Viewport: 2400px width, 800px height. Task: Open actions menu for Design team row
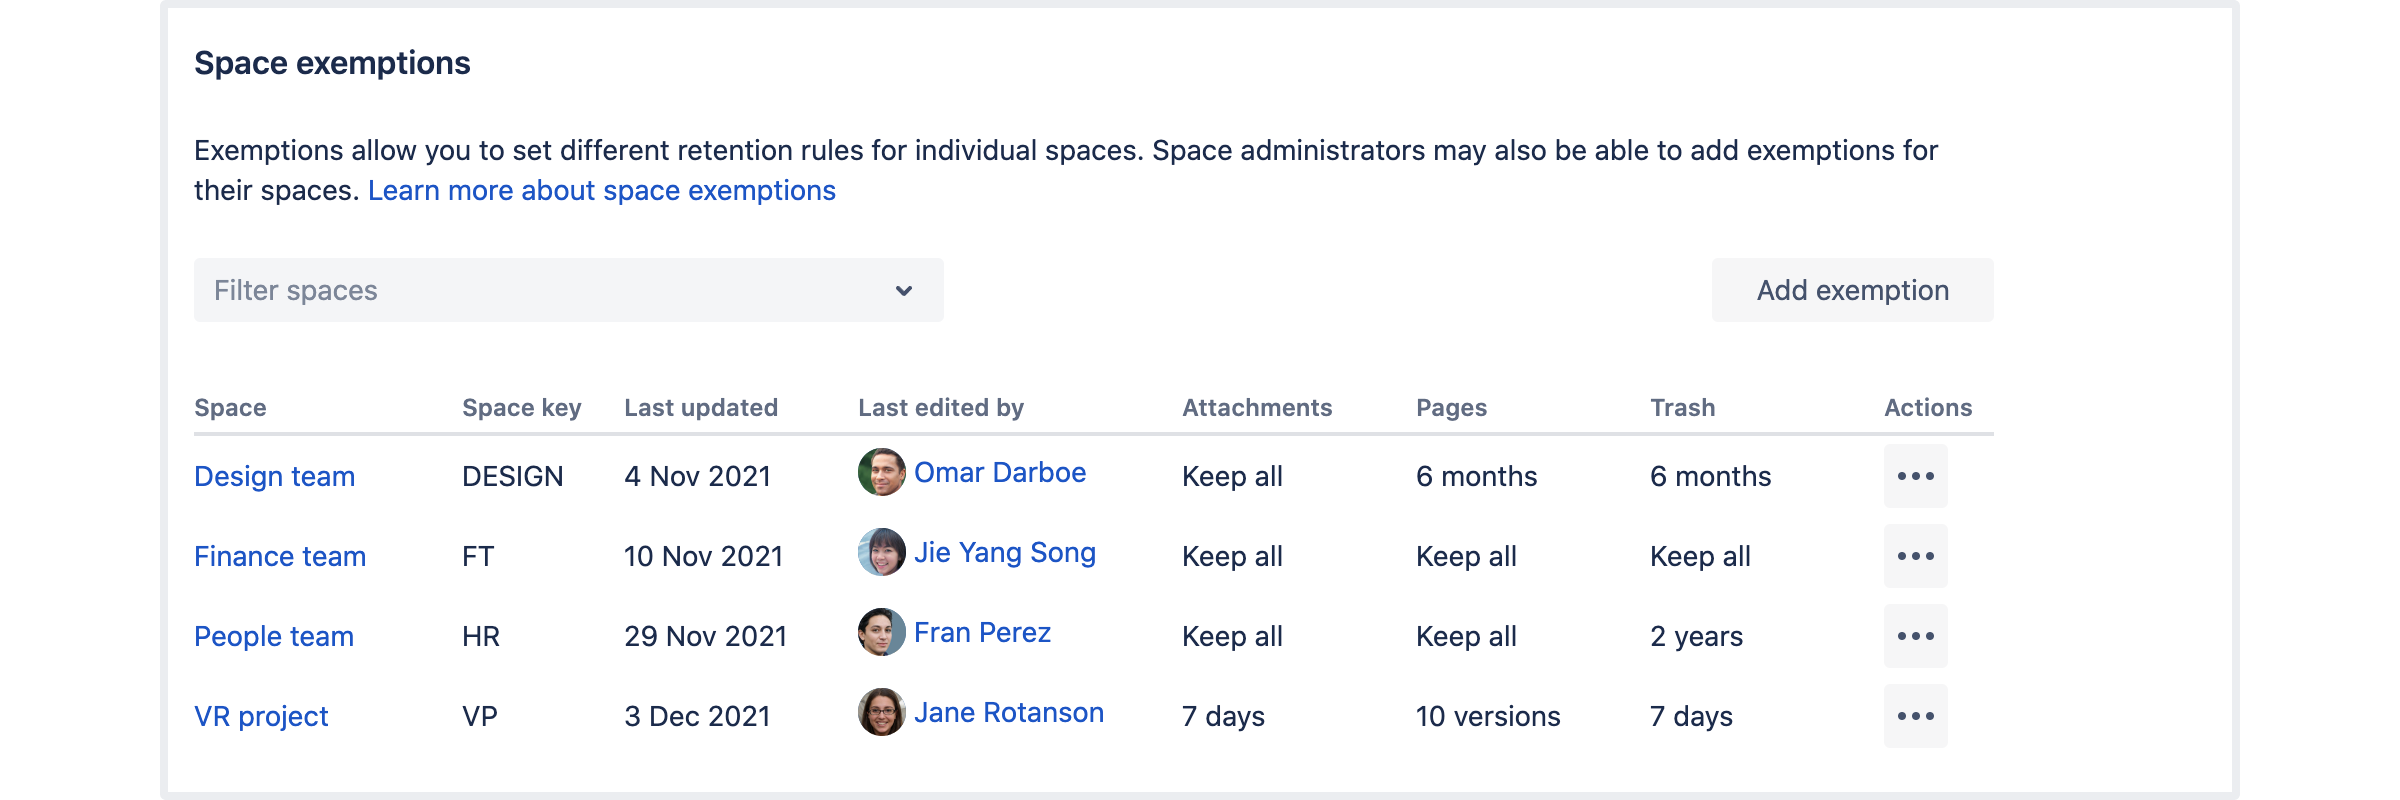pos(1915,476)
